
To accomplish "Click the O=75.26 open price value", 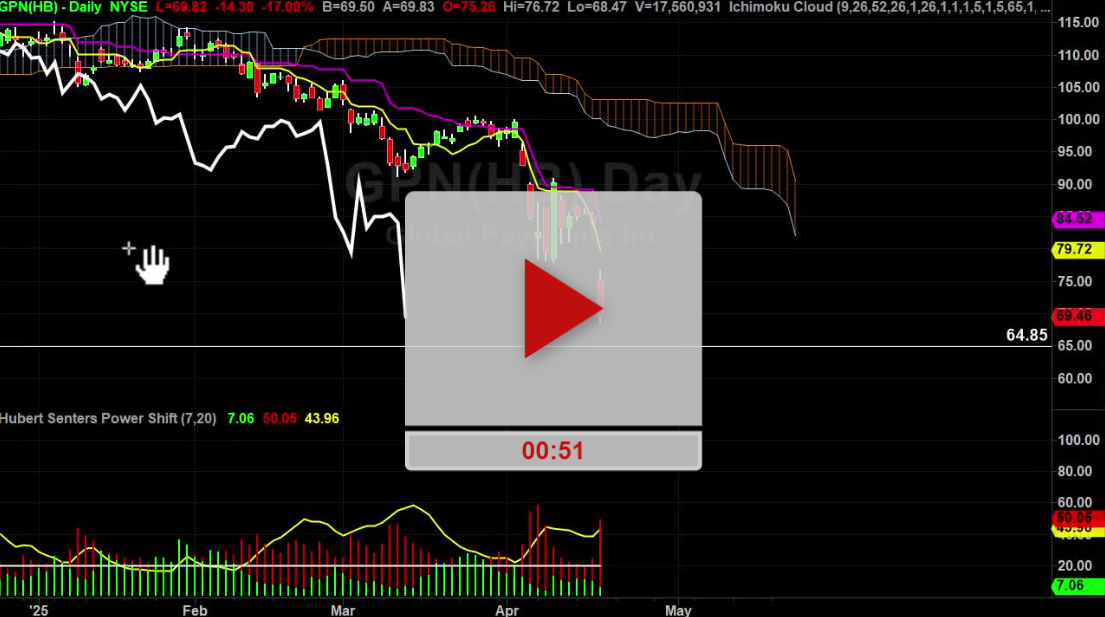I will coord(469,7).
